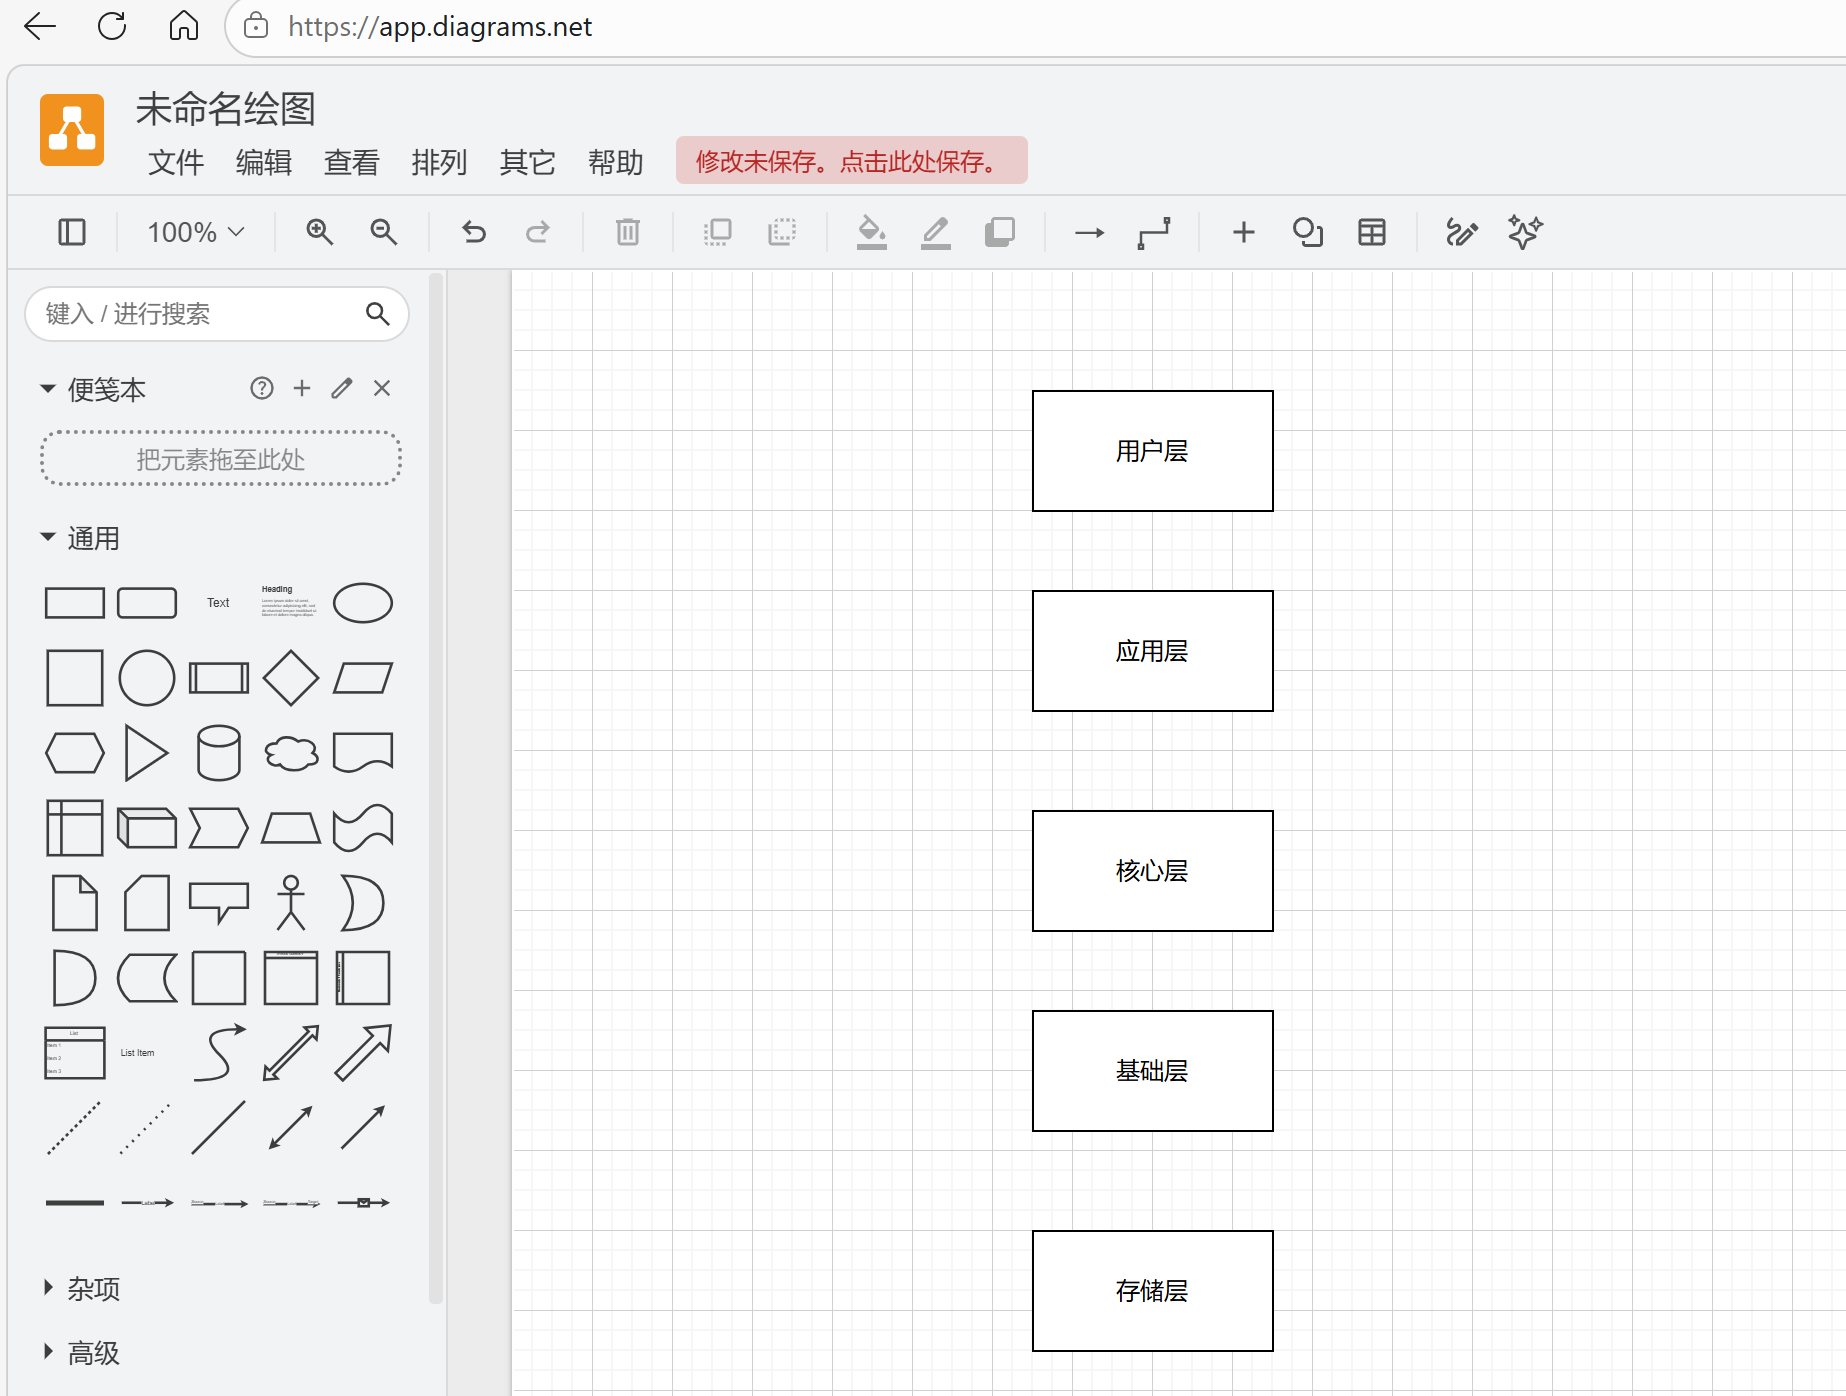Edit the 便笺本 scratchpad with pencil icon
Image resolution: width=1846 pixels, height=1396 pixels.
click(341, 388)
